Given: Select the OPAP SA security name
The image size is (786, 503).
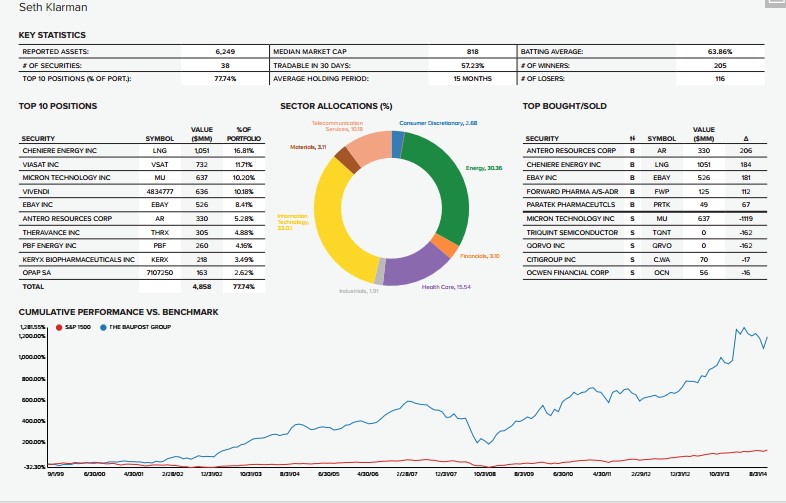Looking at the screenshot, I should [x=37, y=273].
